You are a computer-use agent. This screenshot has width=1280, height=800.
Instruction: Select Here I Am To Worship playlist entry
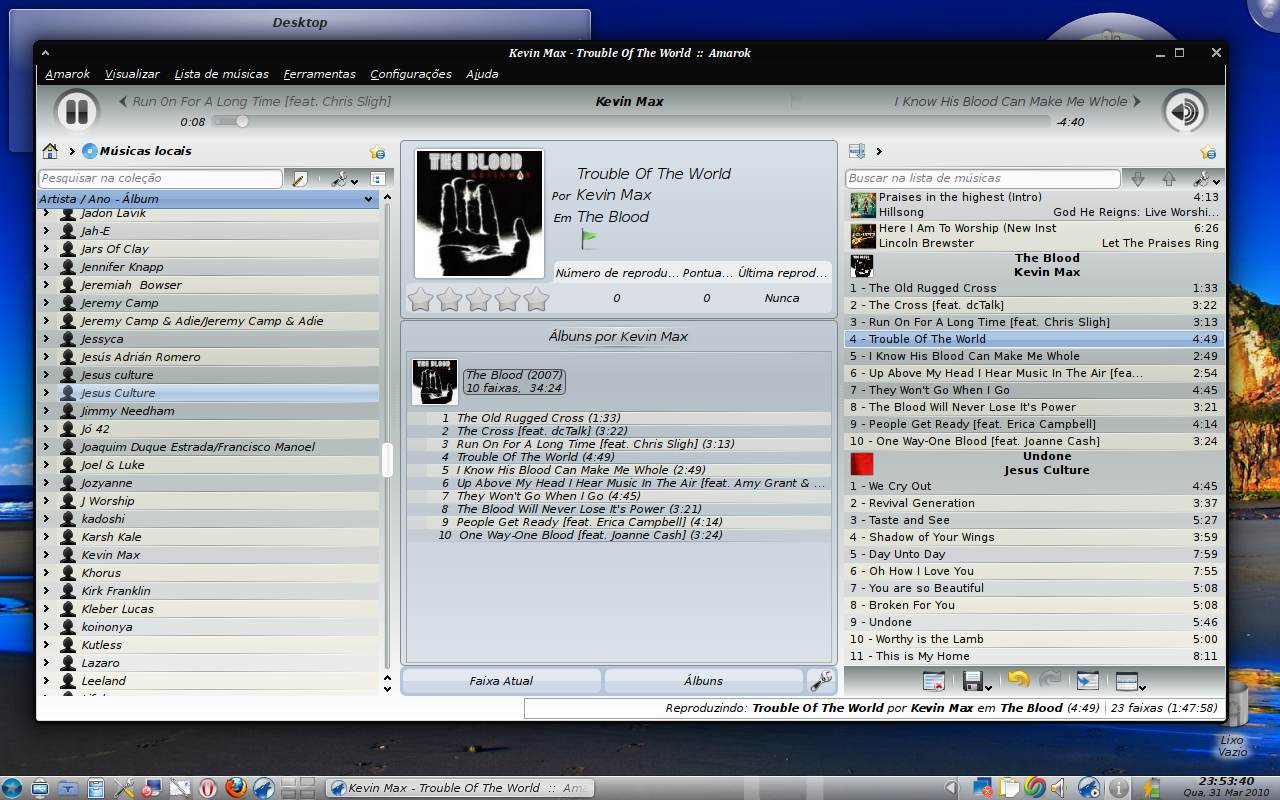1033,235
